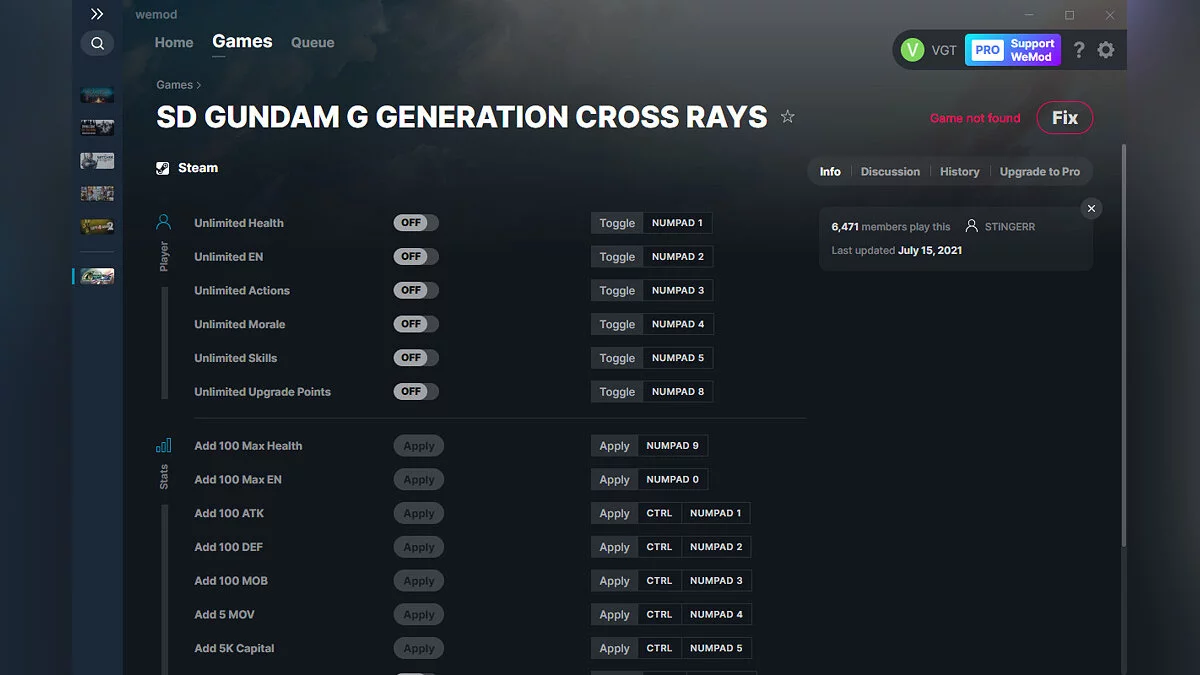Image resolution: width=1200 pixels, height=675 pixels.
Task: Open the search icon in sidebar
Action: tap(97, 43)
